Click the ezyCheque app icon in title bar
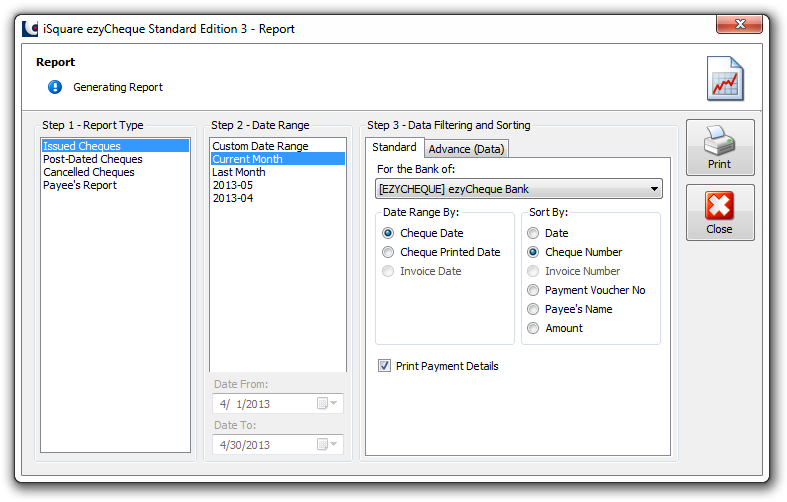The height and width of the screenshot is (502, 787). click(x=30, y=29)
